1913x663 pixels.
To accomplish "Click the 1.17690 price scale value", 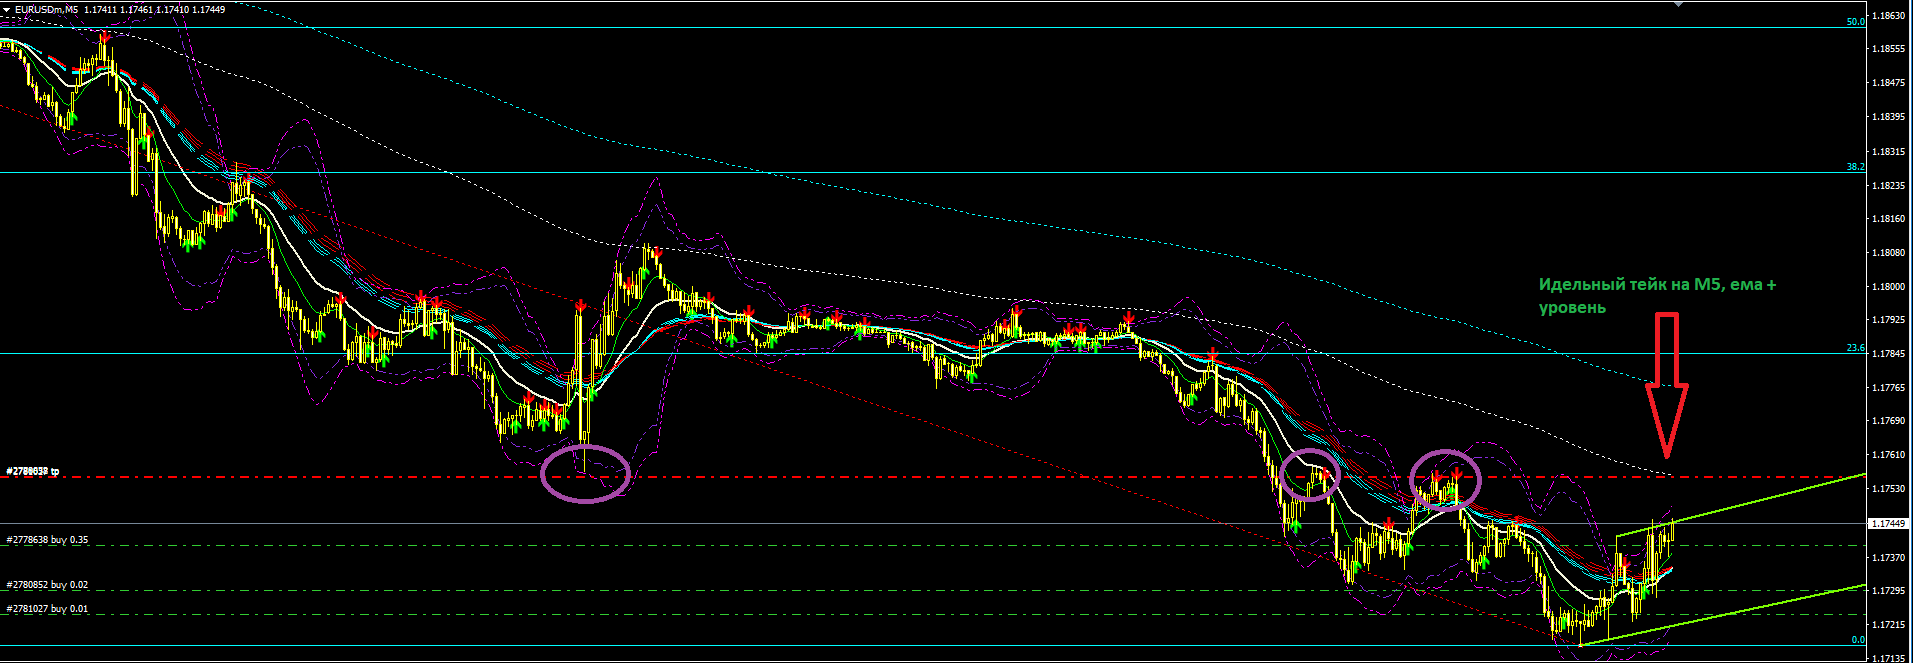I will (1889, 421).
